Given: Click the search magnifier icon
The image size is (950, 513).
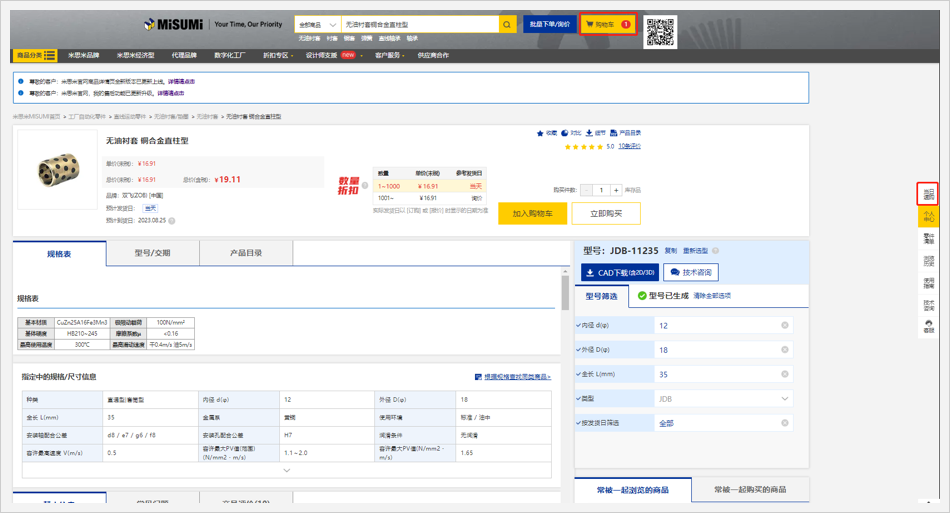Looking at the screenshot, I should [507, 24].
